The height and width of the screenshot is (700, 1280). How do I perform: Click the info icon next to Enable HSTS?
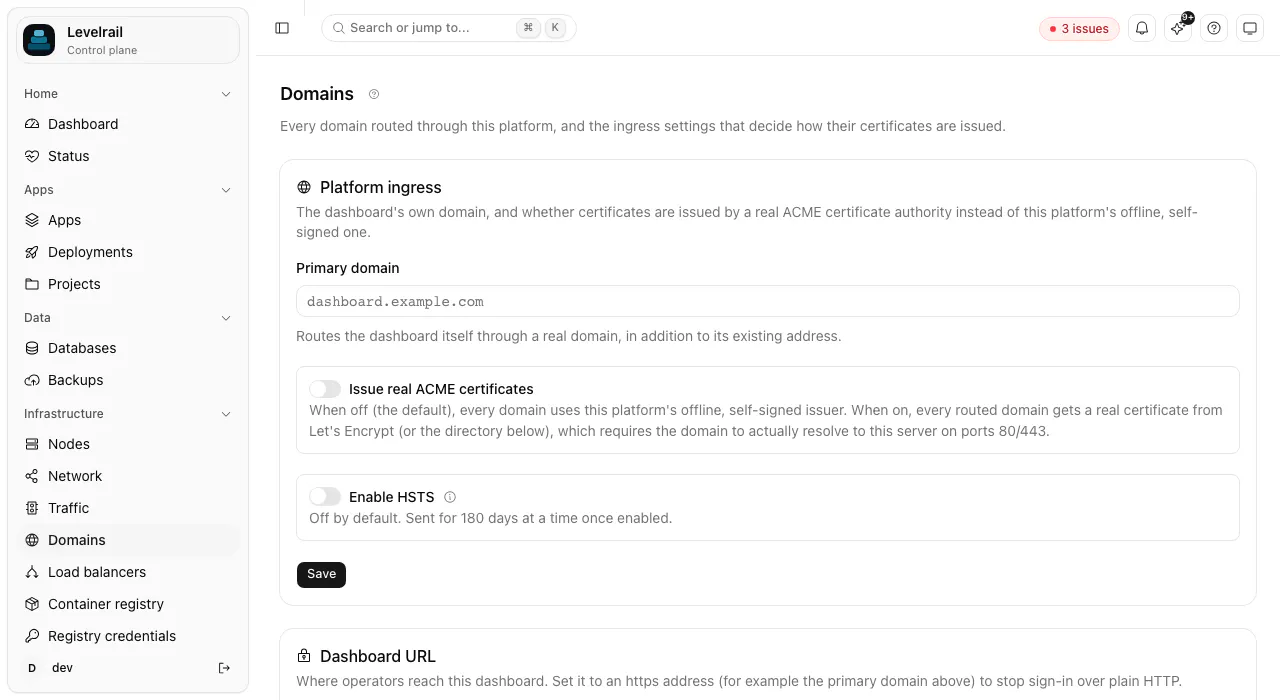point(450,497)
